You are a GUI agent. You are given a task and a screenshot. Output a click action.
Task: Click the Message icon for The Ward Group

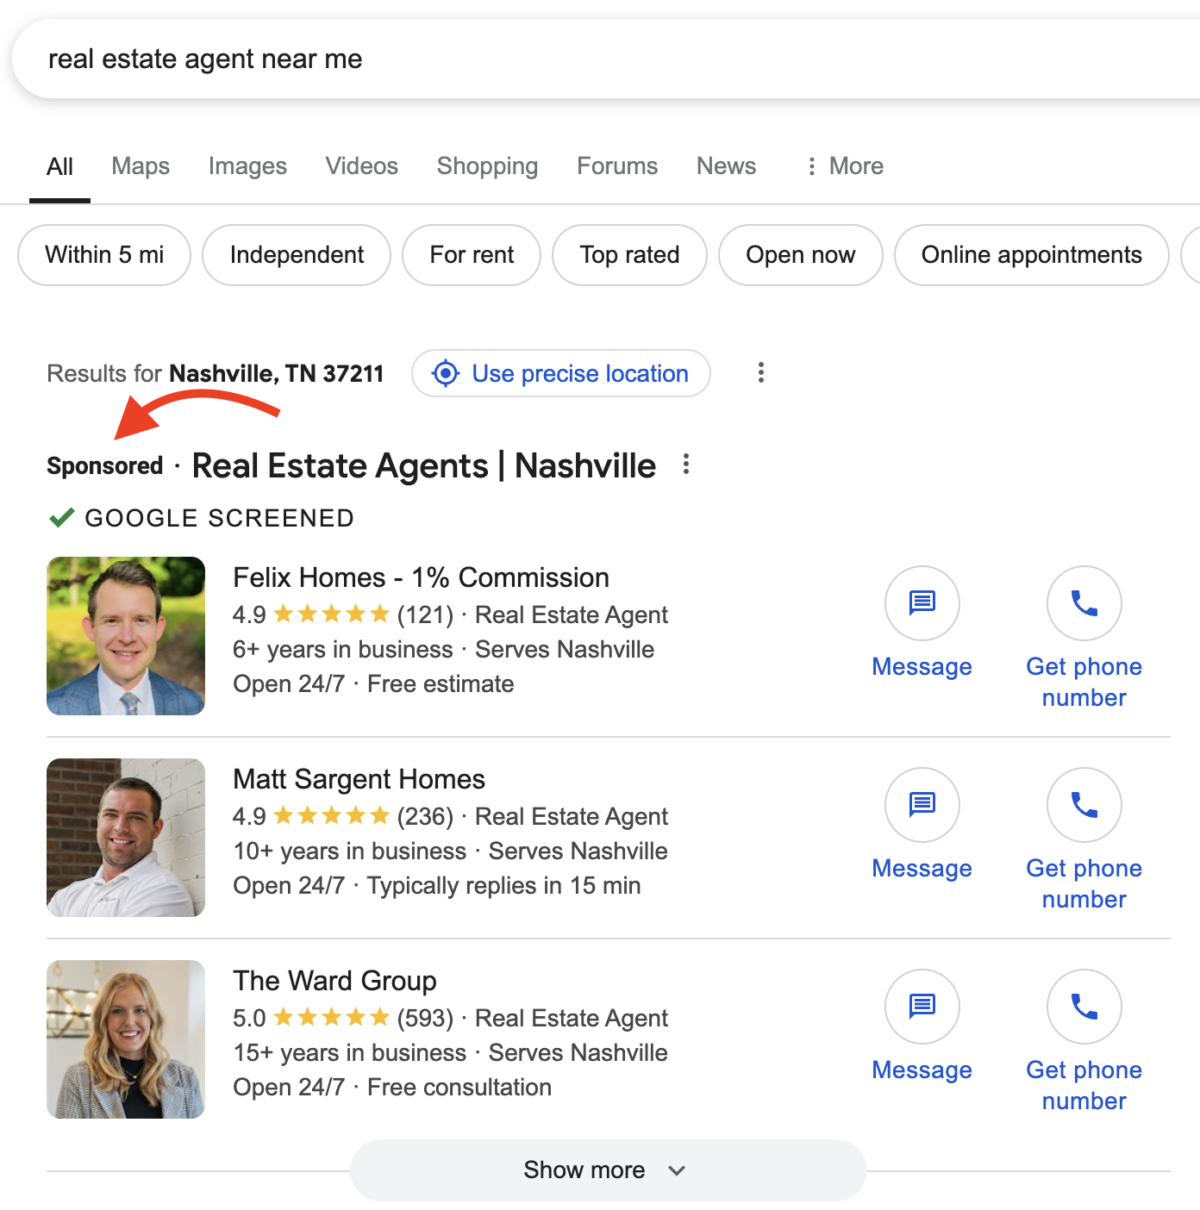pos(922,1007)
